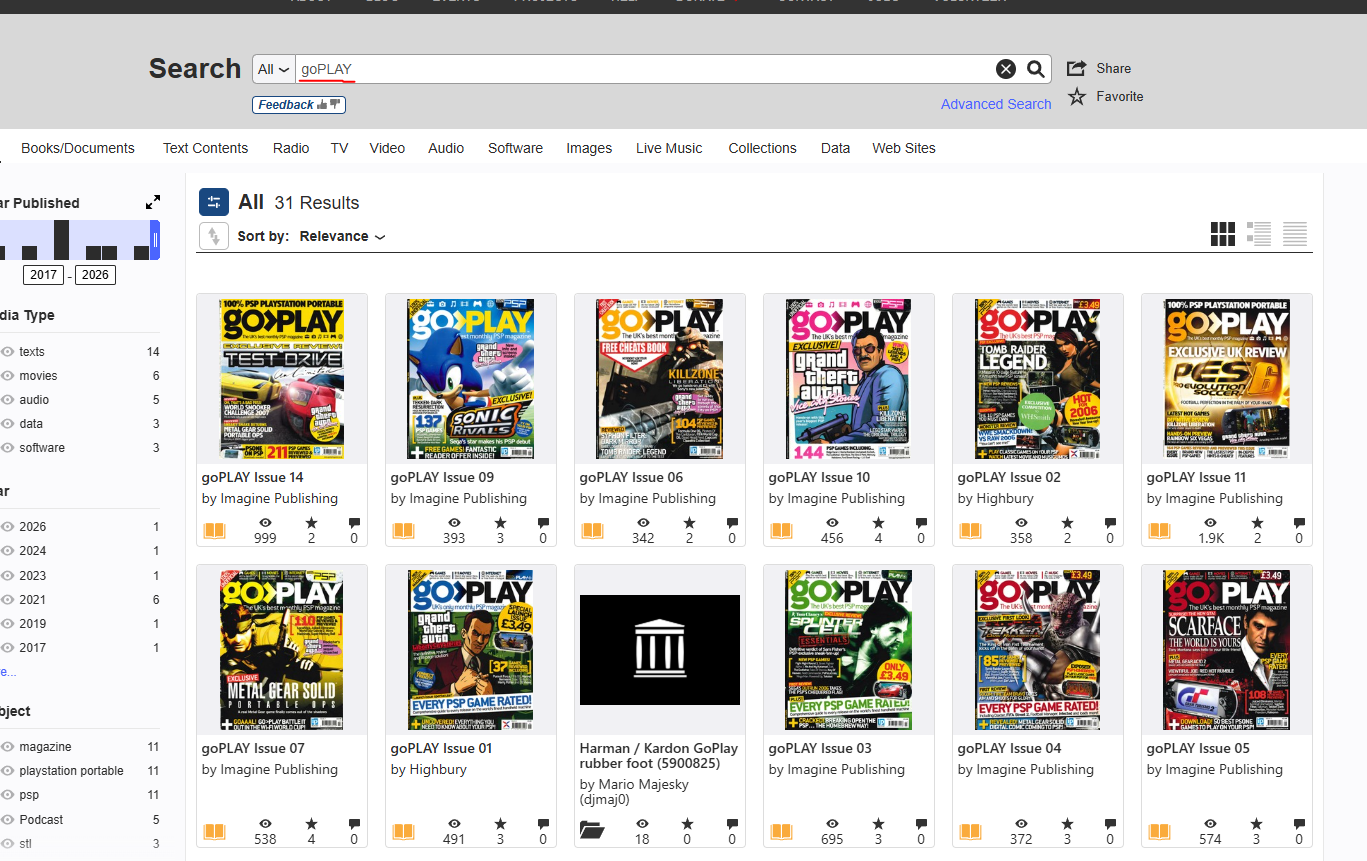Switch to the Software tab
This screenshot has height=861, width=1367.
tap(515, 148)
